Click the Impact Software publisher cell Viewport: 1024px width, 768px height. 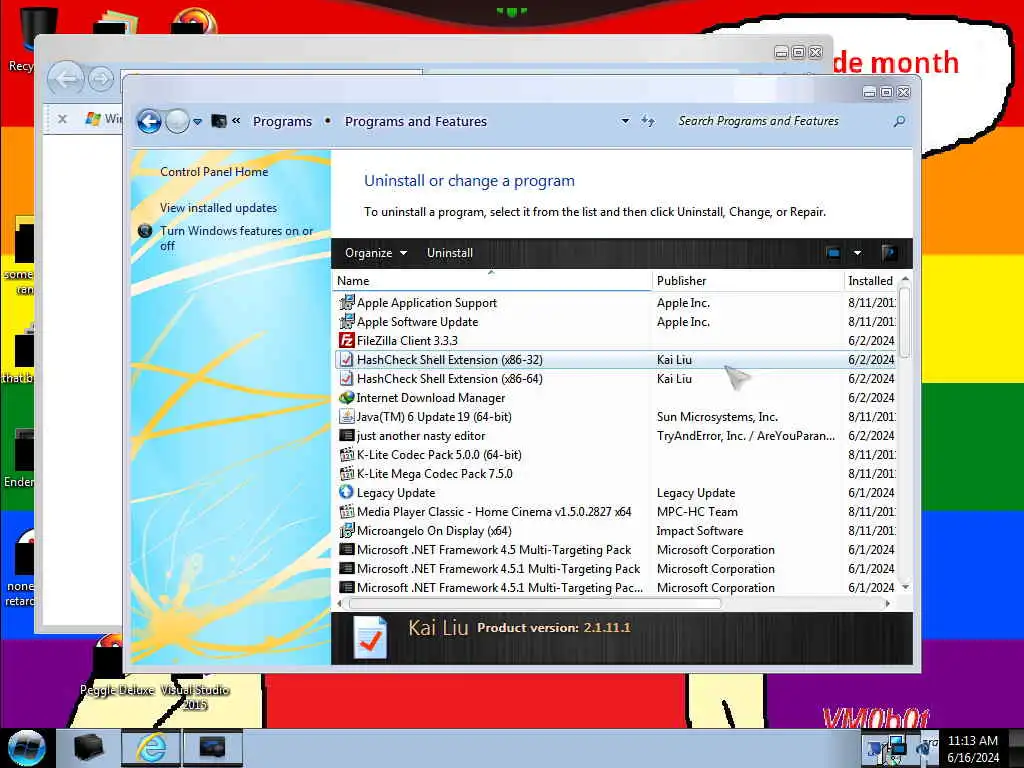click(x=699, y=530)
